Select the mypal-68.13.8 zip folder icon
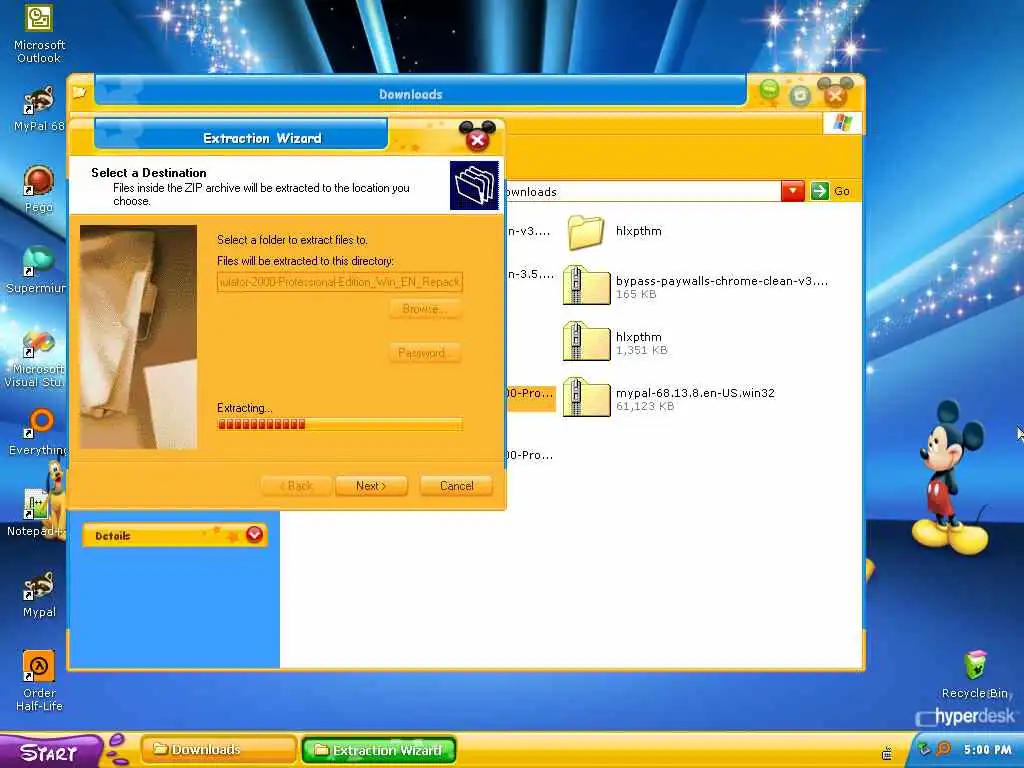 click(586, 397)
